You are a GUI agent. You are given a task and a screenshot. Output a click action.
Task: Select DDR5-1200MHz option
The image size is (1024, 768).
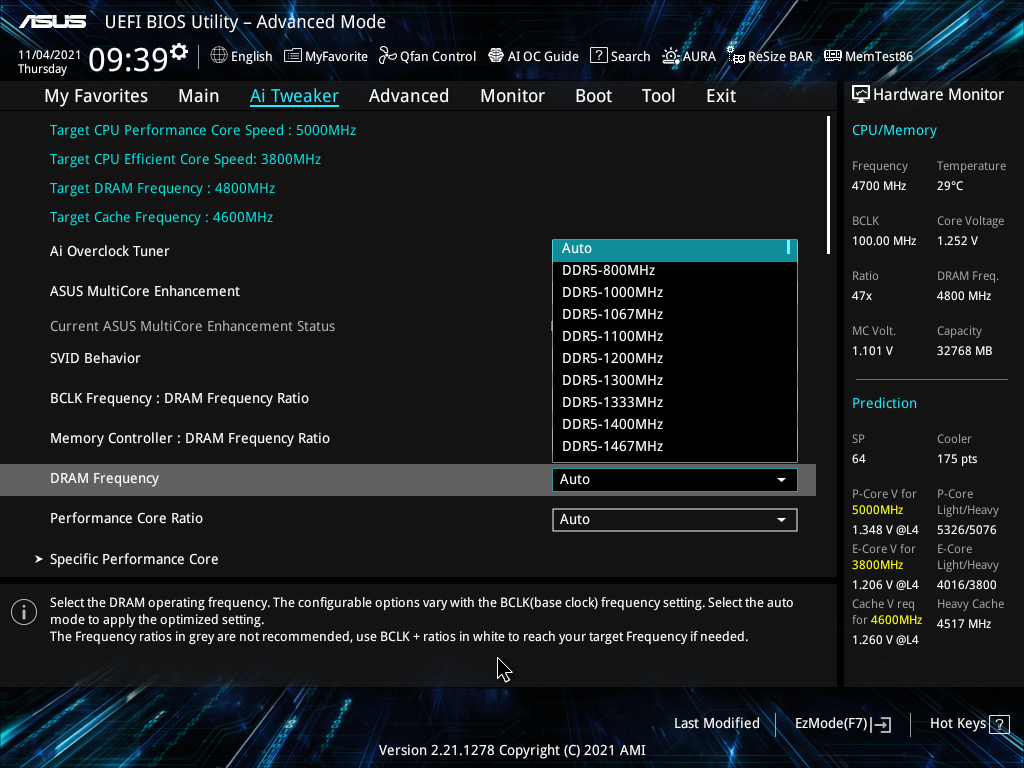coord(675,359)
